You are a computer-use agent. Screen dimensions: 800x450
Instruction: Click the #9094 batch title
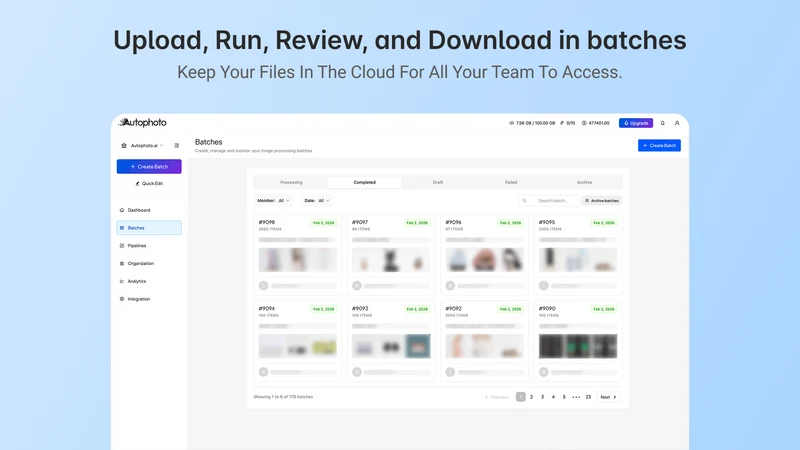point(266,308)
